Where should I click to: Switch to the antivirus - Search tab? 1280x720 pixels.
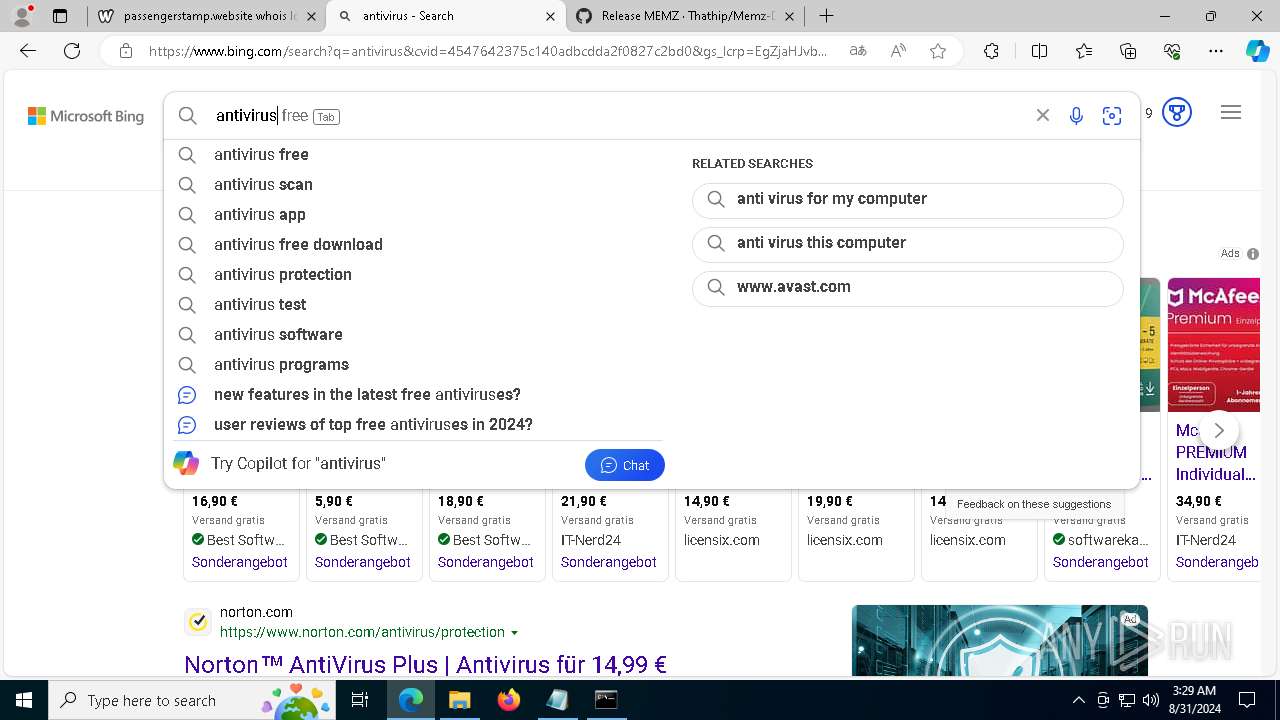pyautogui.click(x=446, y=16)
